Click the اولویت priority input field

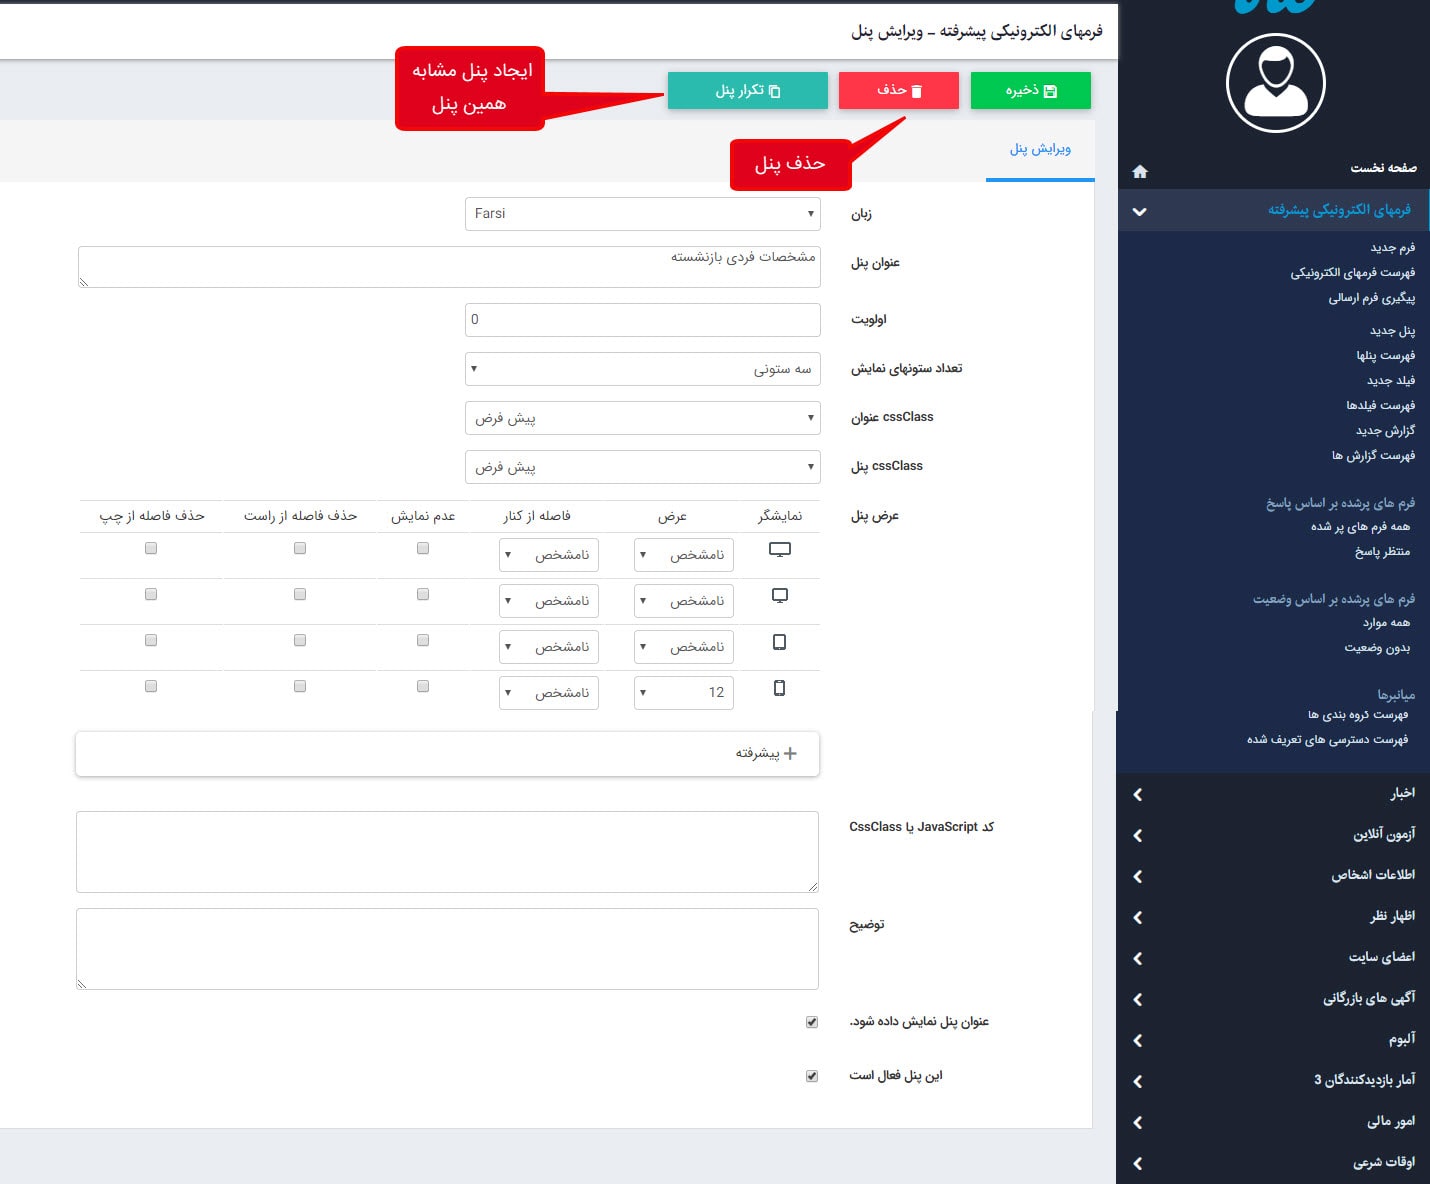pyautogui.click(x=642, y=320)
